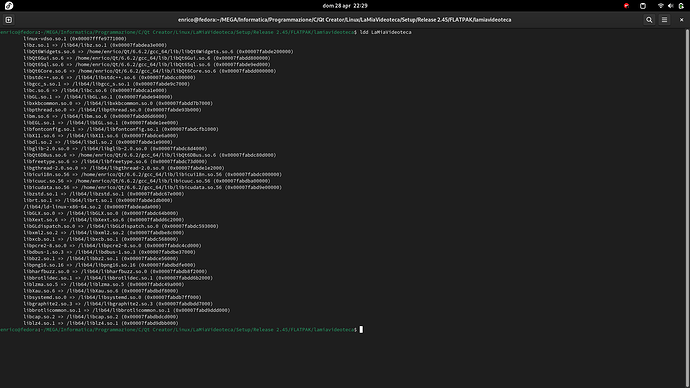Click the libpng16.so.16 line
Viewport: 690px width, 388px height.
110,265
